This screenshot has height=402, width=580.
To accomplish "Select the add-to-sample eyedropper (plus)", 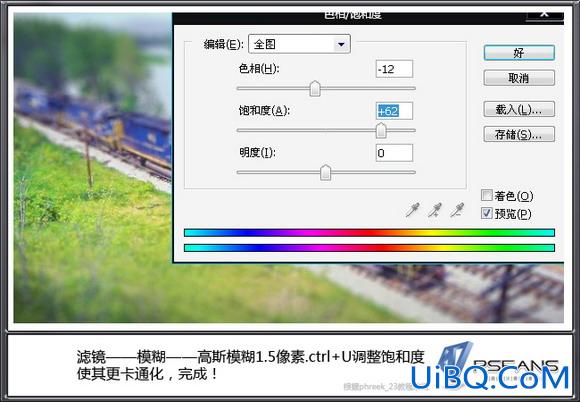I will [435, 209].
